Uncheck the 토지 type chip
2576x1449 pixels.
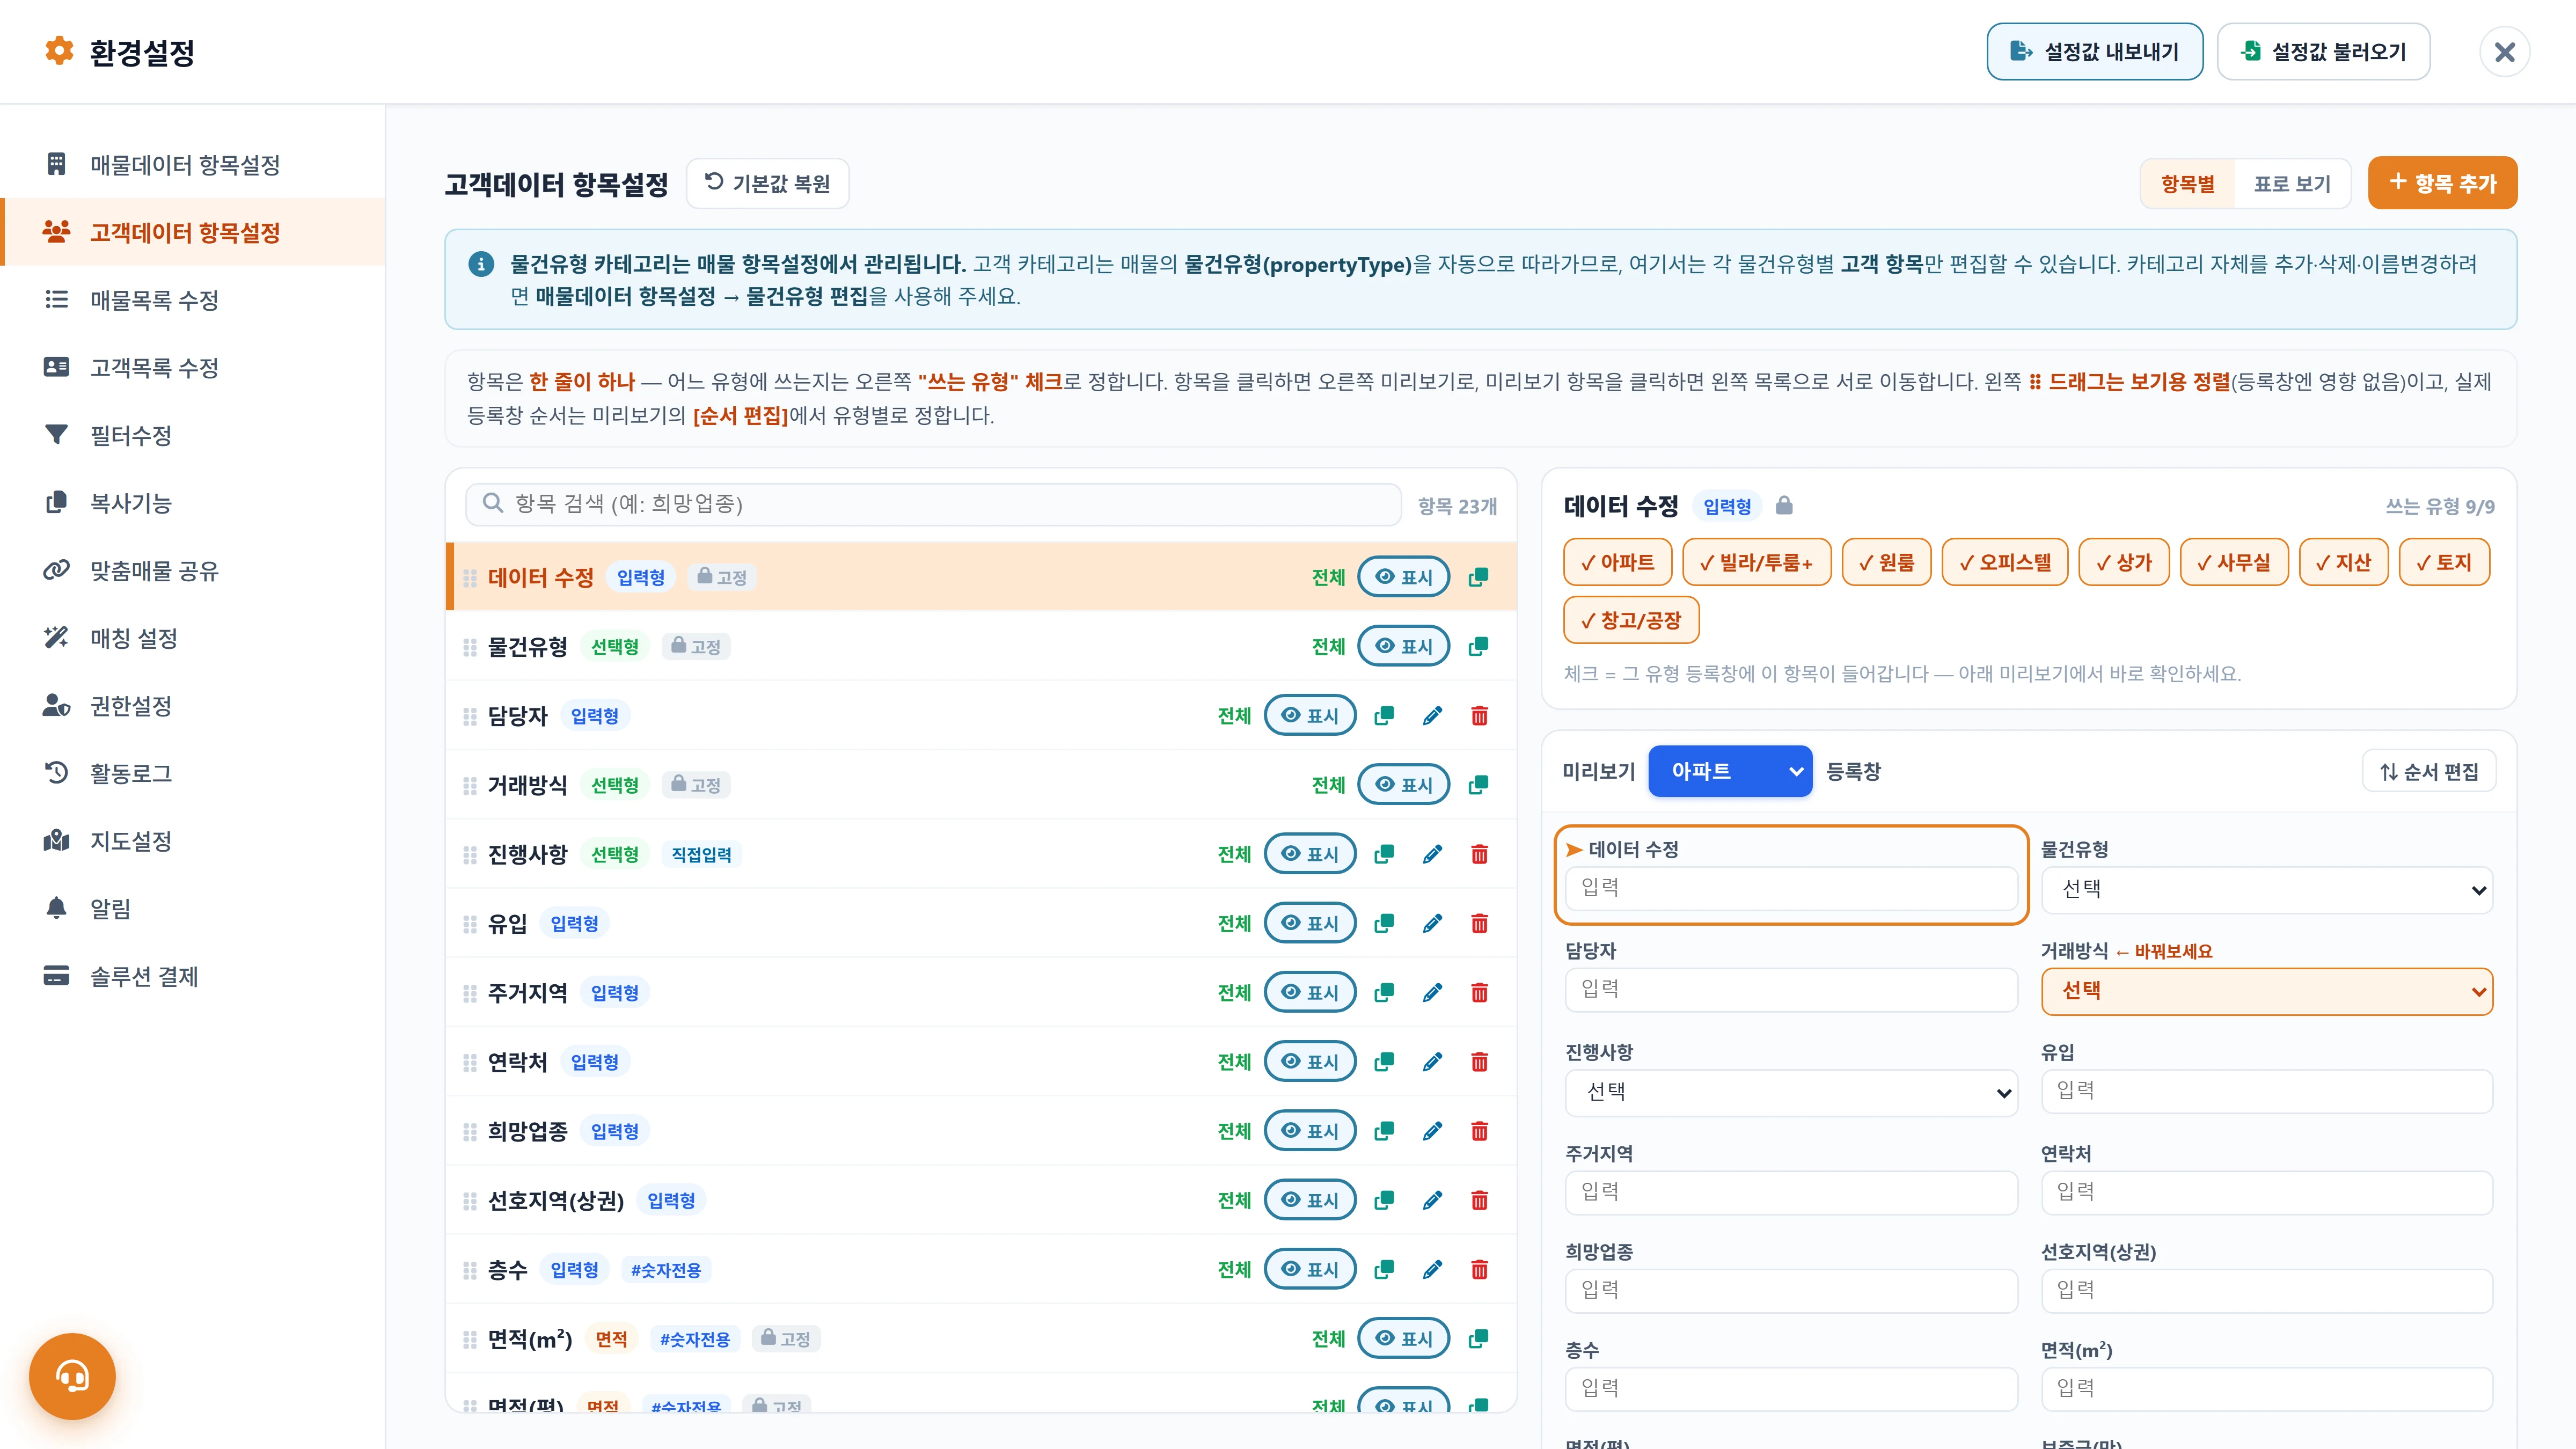point(2444,562)
